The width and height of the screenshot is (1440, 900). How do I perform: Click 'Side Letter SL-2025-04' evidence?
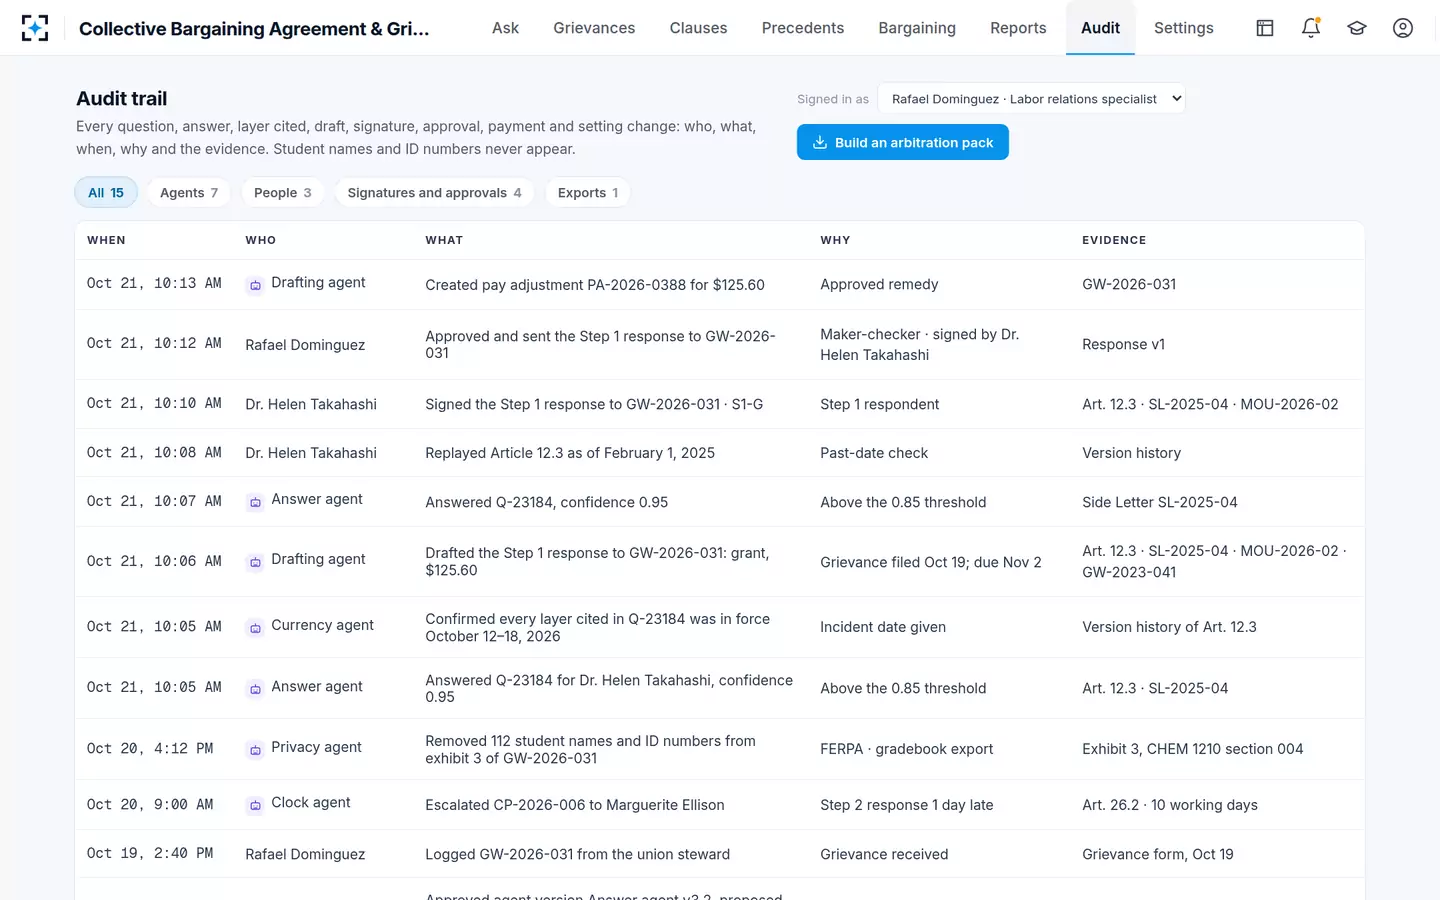[1160, 502]
